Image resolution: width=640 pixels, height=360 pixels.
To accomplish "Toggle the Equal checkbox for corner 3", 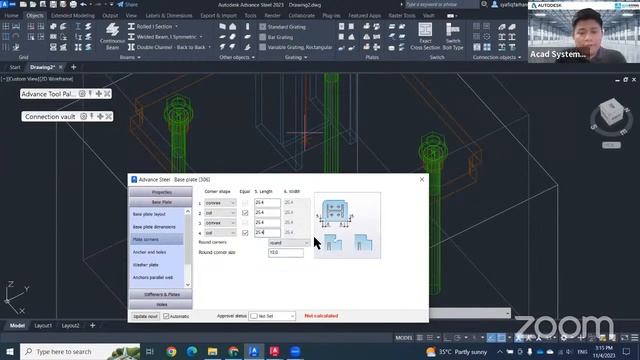I will point(245,222).
